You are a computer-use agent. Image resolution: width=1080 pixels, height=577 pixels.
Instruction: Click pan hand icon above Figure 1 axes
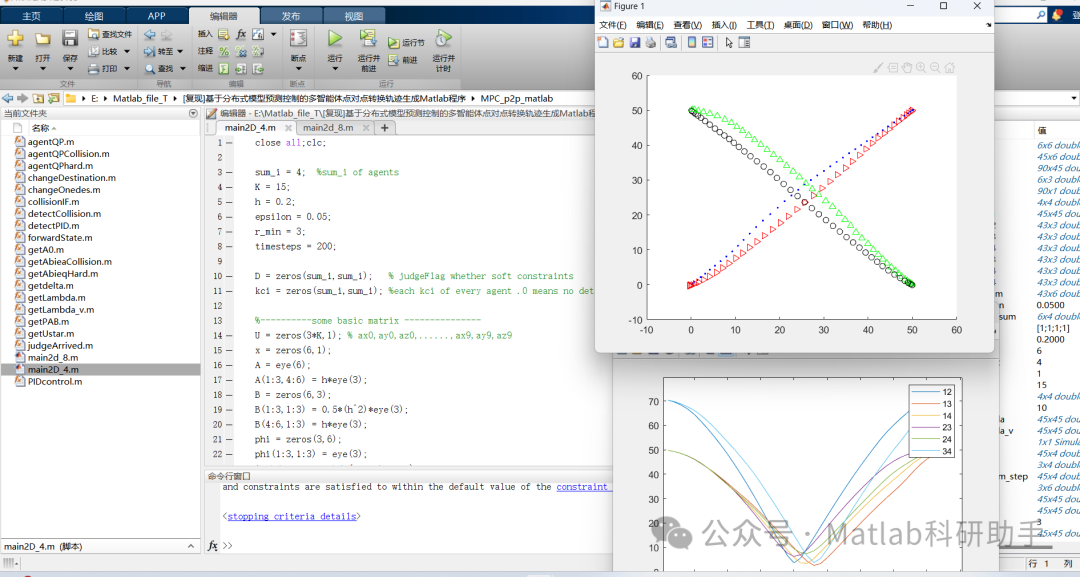(906, 67)
